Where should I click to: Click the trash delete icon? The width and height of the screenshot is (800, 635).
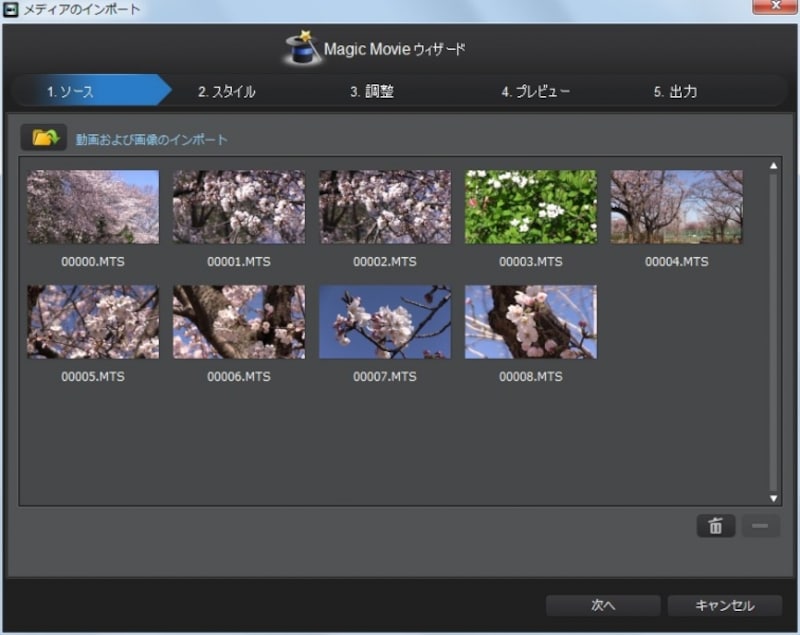pos(715,526)
